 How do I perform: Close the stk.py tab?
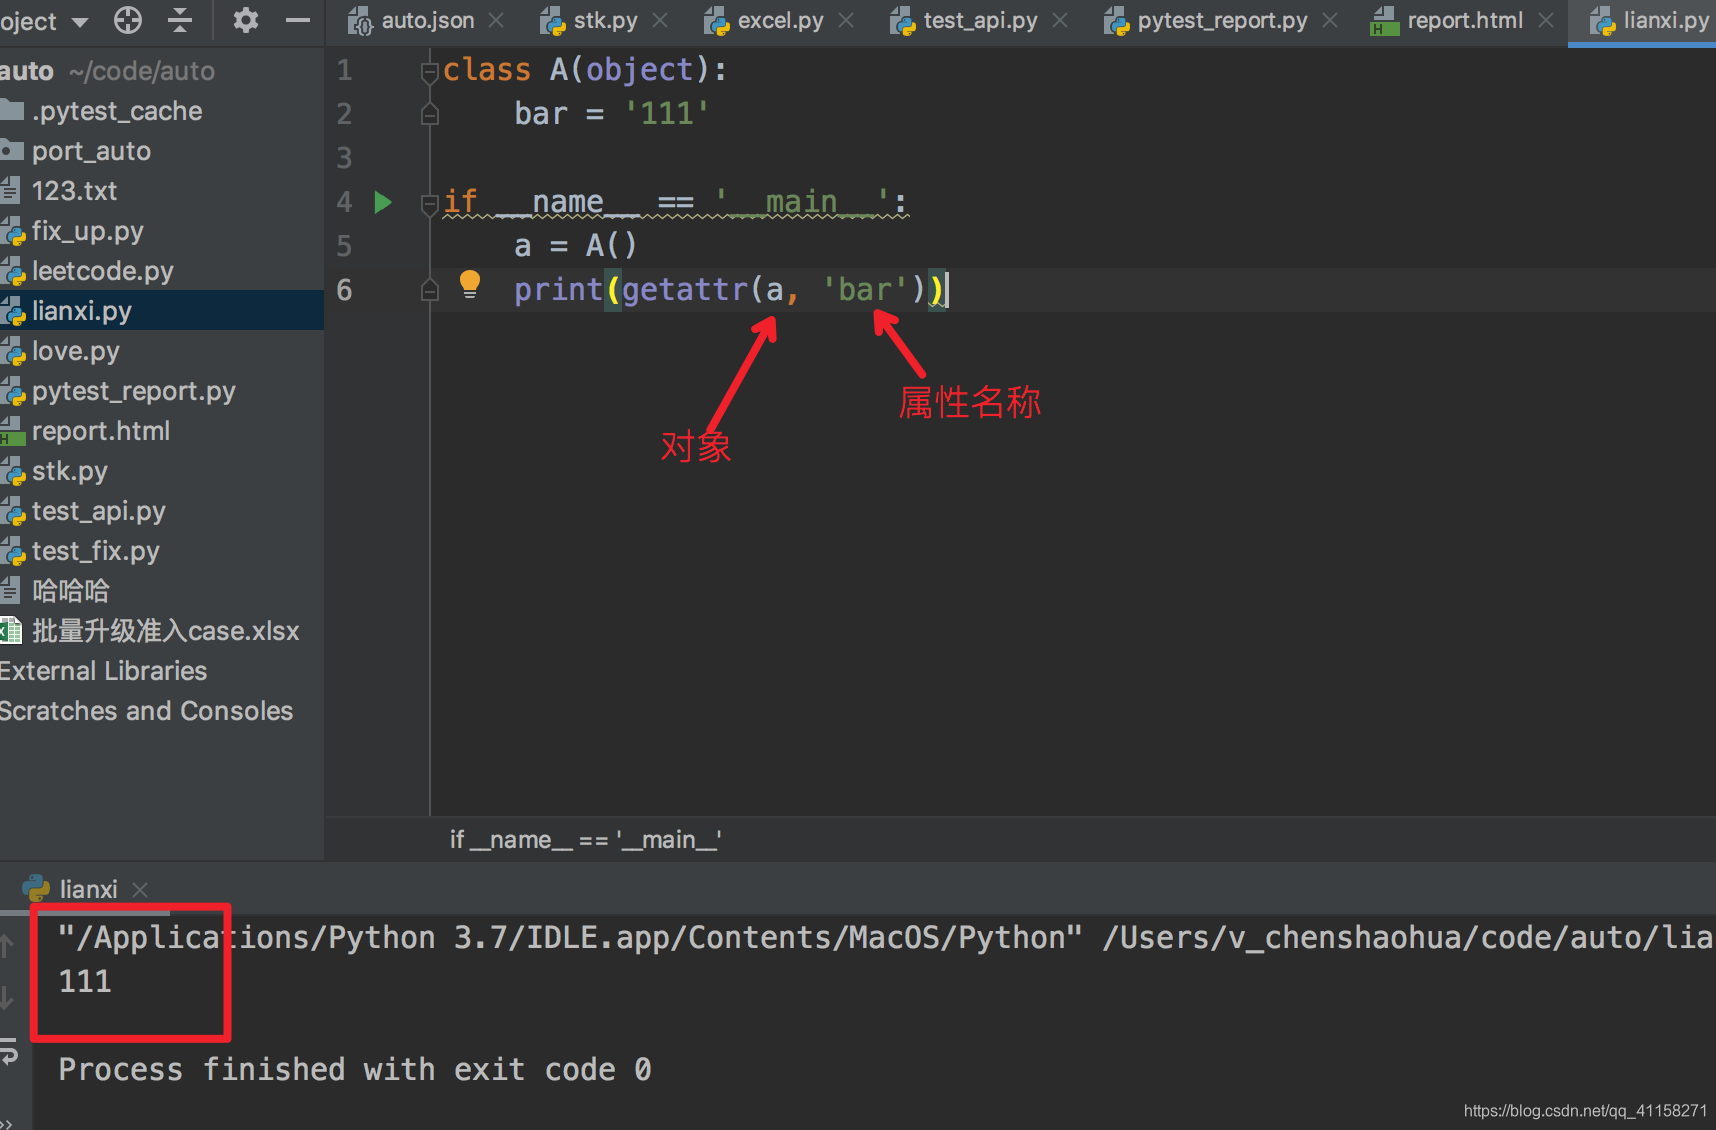660,20
